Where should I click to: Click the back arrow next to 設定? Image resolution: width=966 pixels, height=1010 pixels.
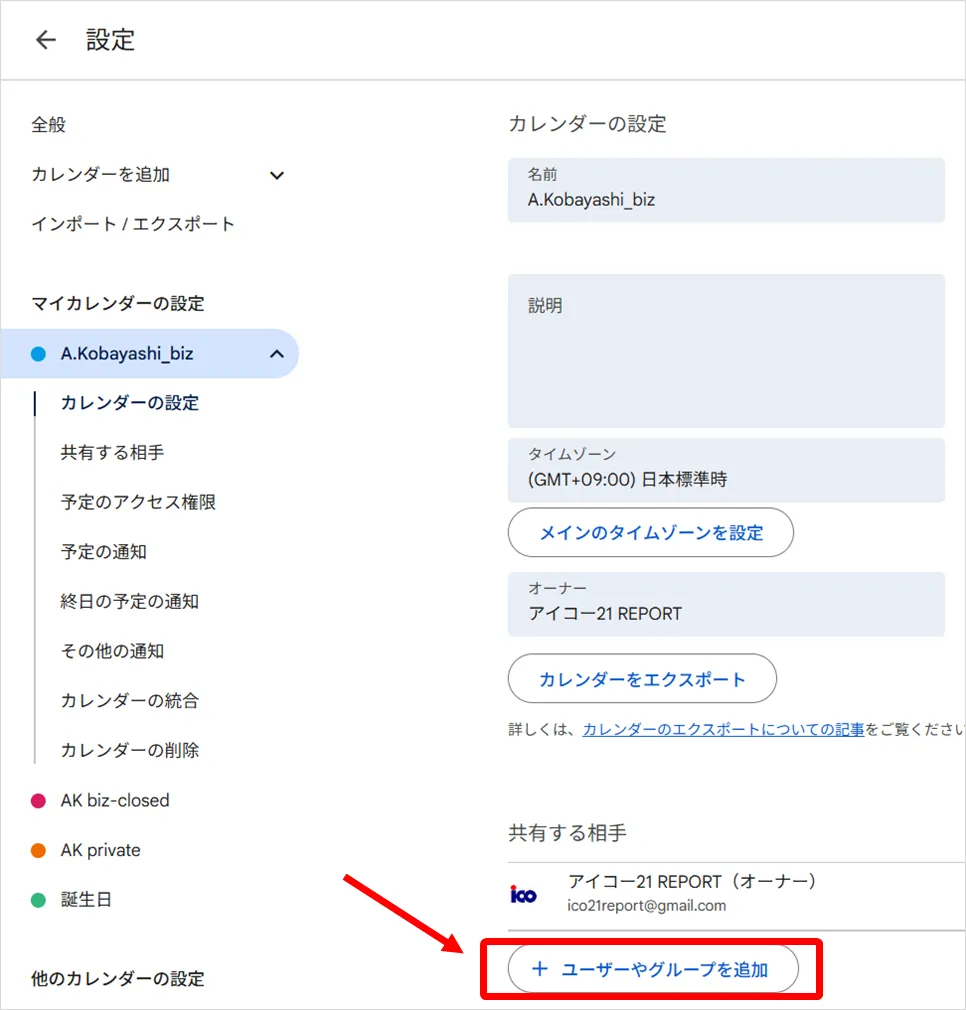(46, 40)
